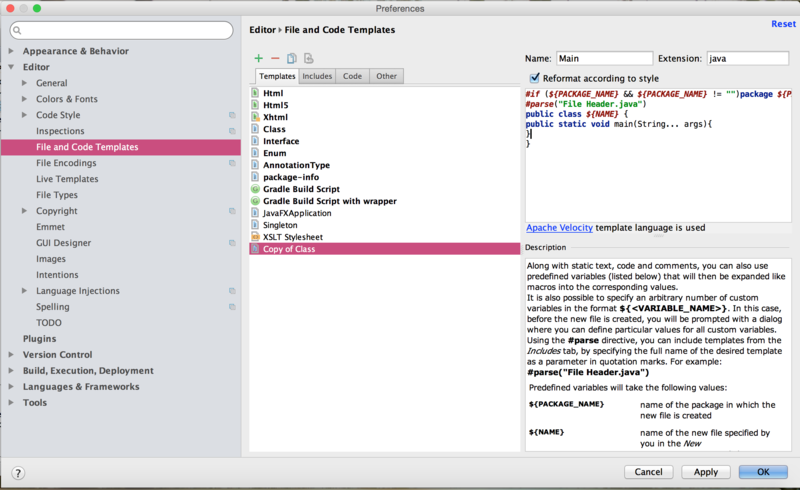
Task: Click the project-level icon beside Code Style
Action: pos(232,115)
